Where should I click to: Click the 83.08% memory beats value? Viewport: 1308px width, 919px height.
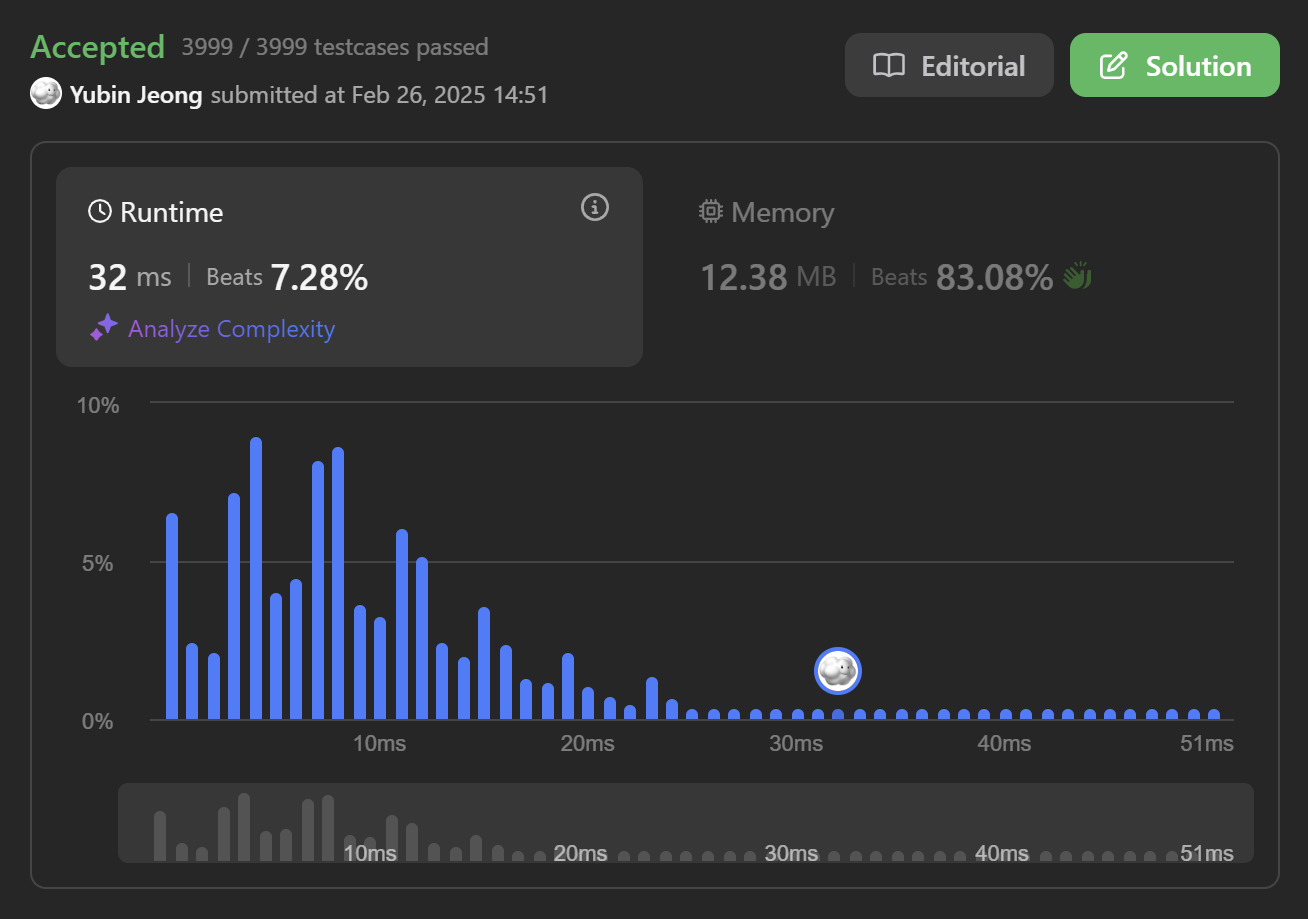point(994,277)
